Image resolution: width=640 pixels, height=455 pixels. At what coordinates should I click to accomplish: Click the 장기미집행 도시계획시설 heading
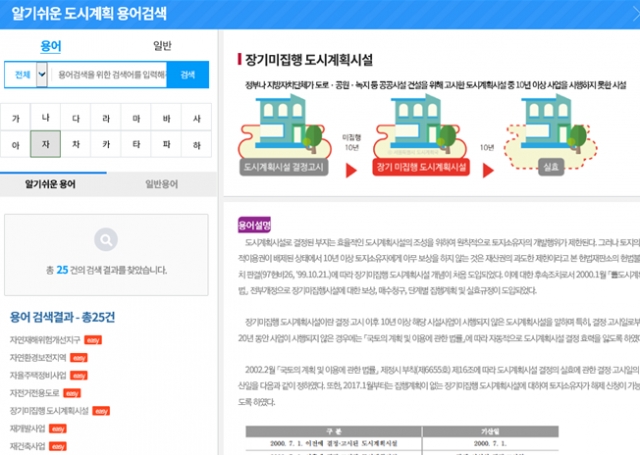tap(309, 60)
